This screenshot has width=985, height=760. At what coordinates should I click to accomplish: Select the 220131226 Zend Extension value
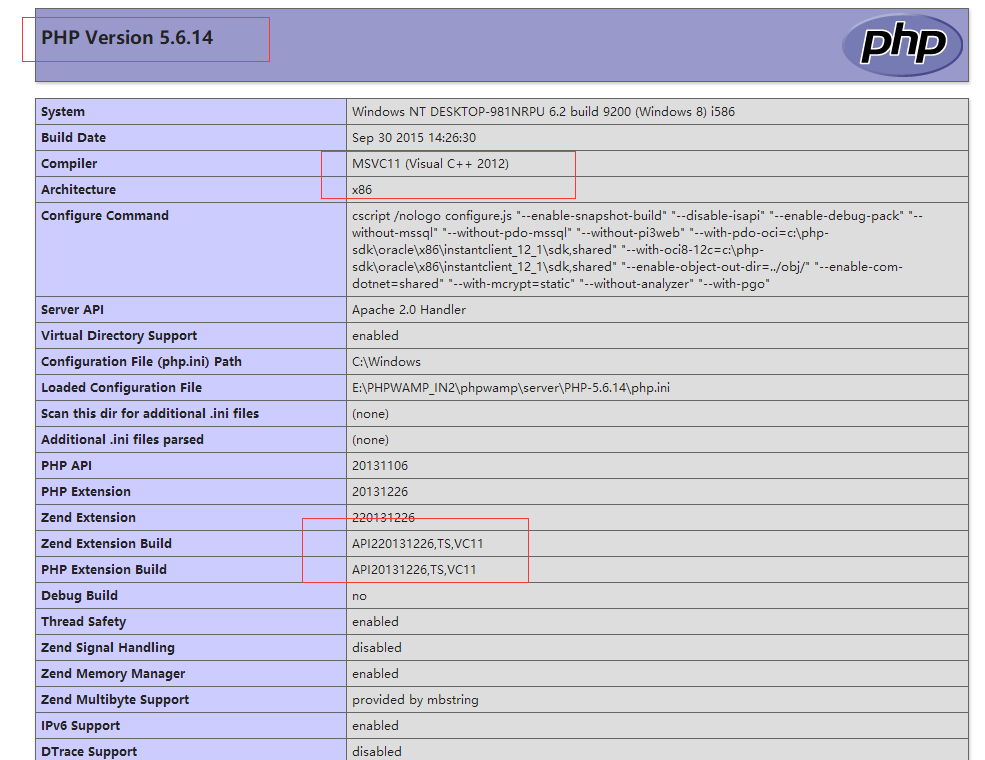point(383,518)
